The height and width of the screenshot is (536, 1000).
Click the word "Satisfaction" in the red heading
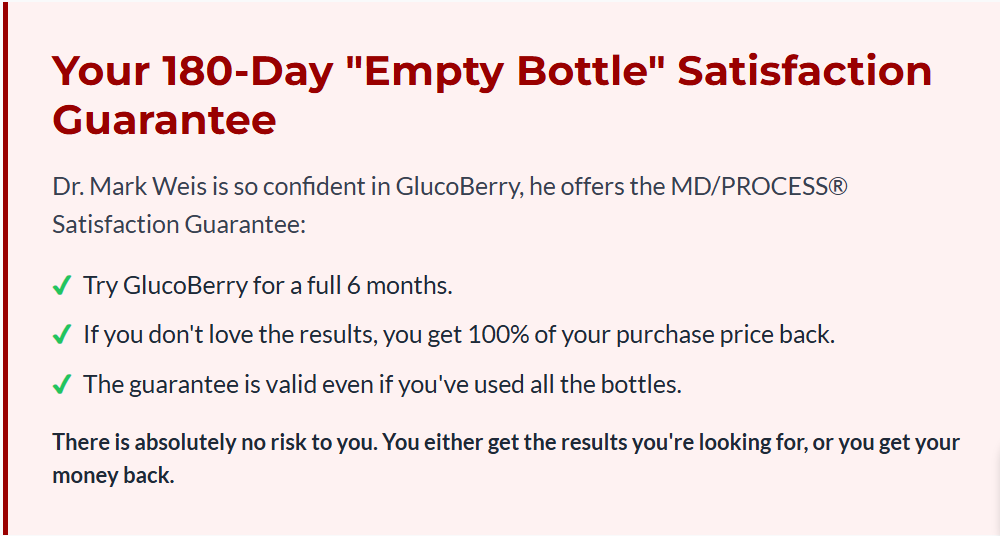[804, 71]
